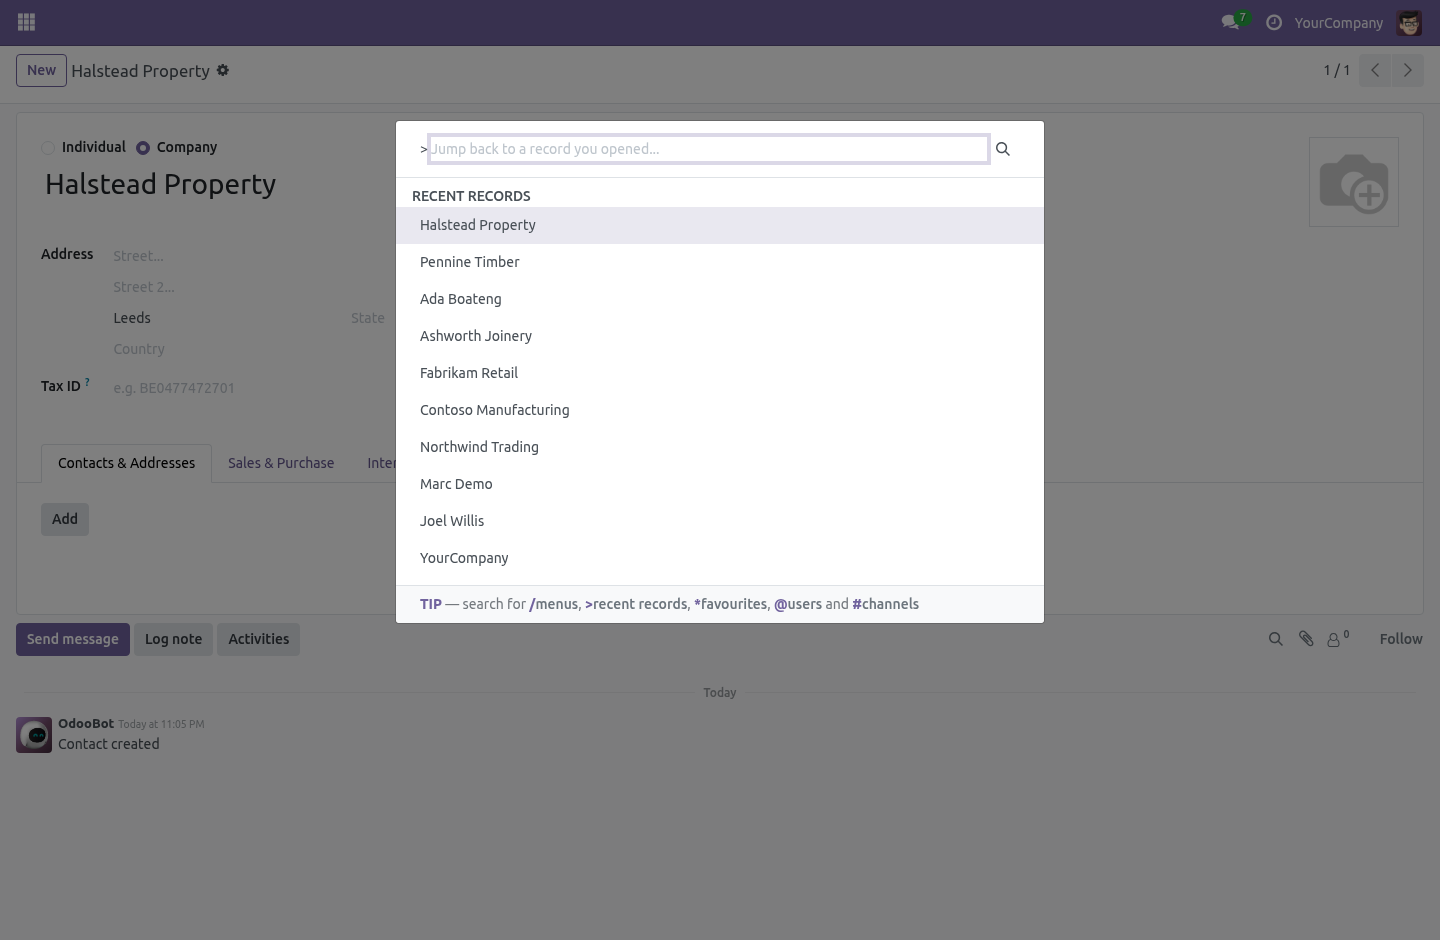The height and width of the screenshot is (940, 1440).
Task: Select Ada Boateng in recent records
Action: tap(720, 299)
